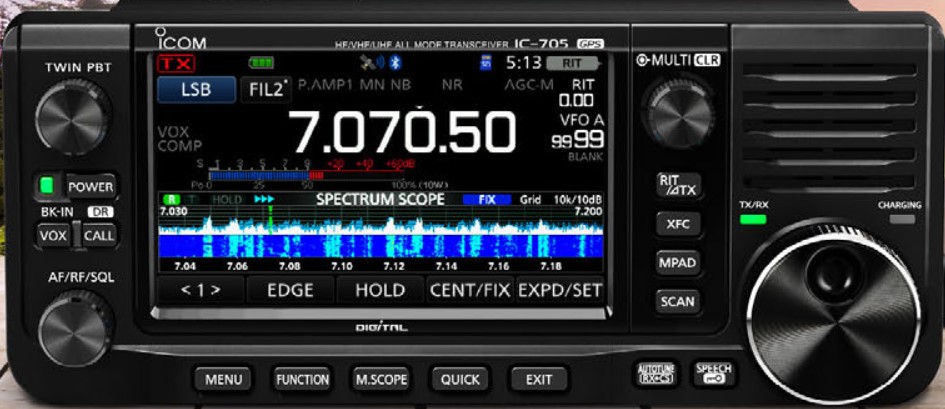The height and width of the screenshot is (409, 945).
Task: Tap the blue triangle scope speed arrows
Action: tap(264, 199)
